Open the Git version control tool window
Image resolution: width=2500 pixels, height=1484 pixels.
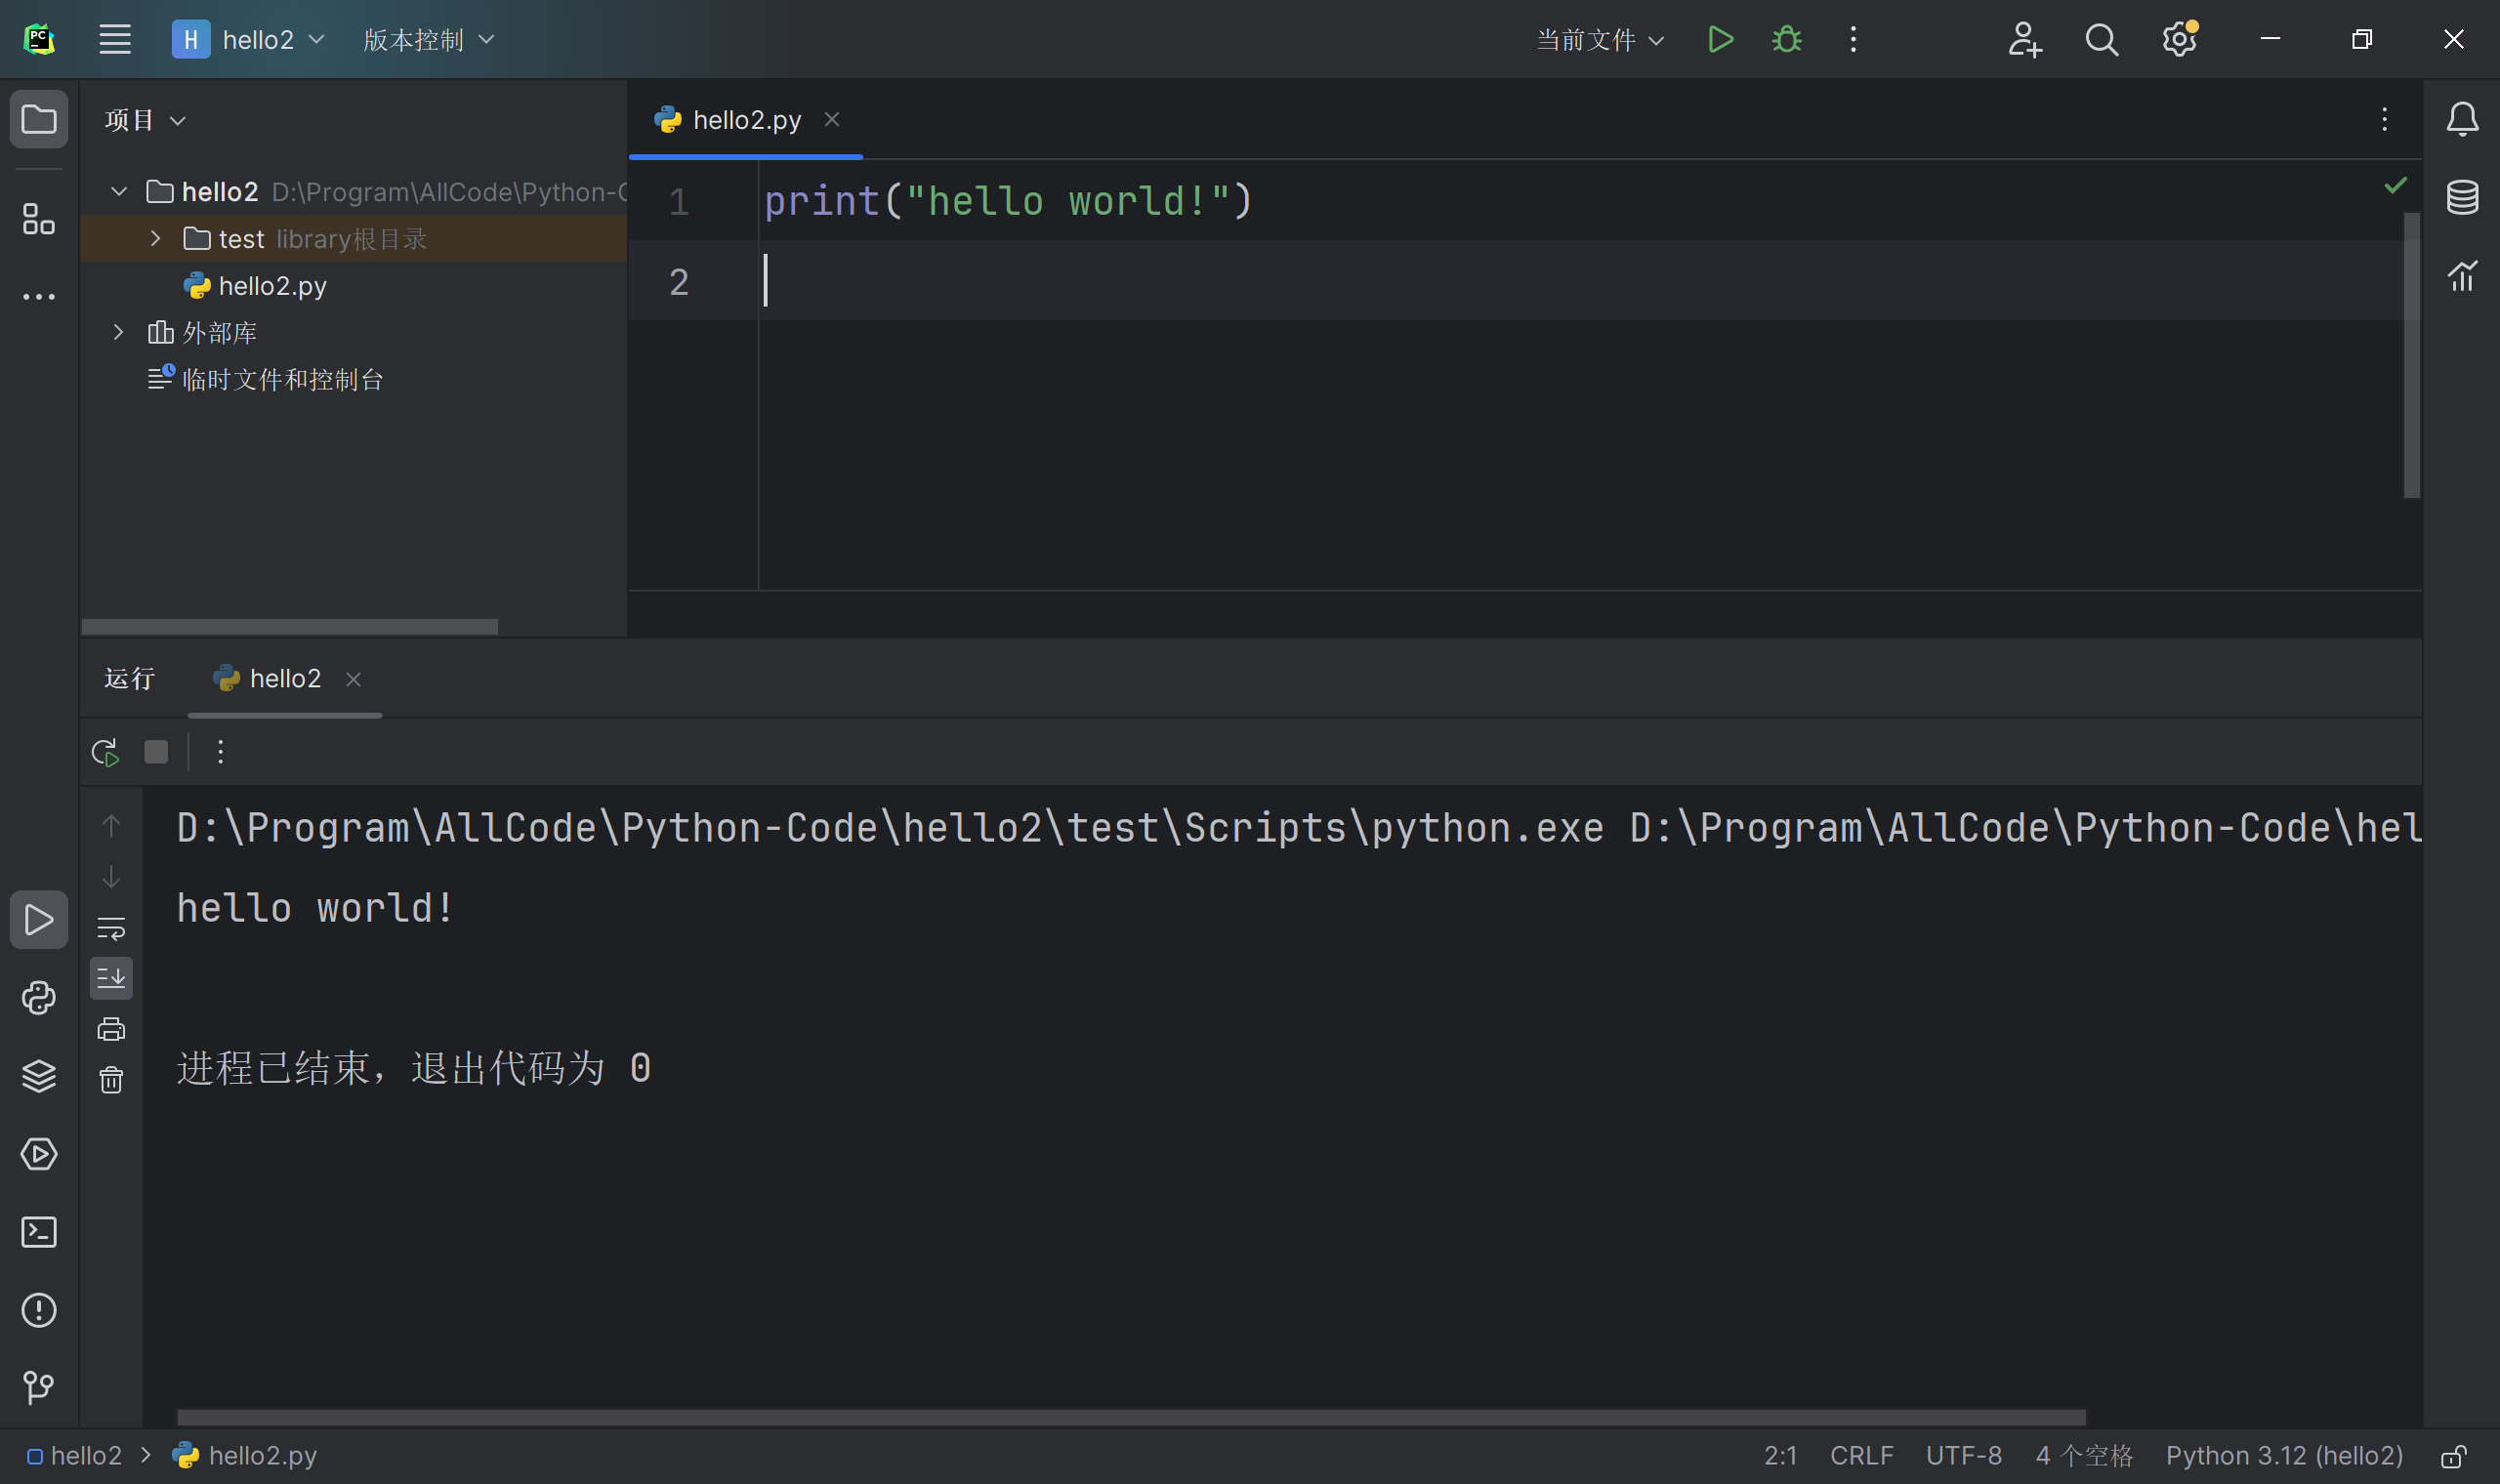[x=38, y=1387]
